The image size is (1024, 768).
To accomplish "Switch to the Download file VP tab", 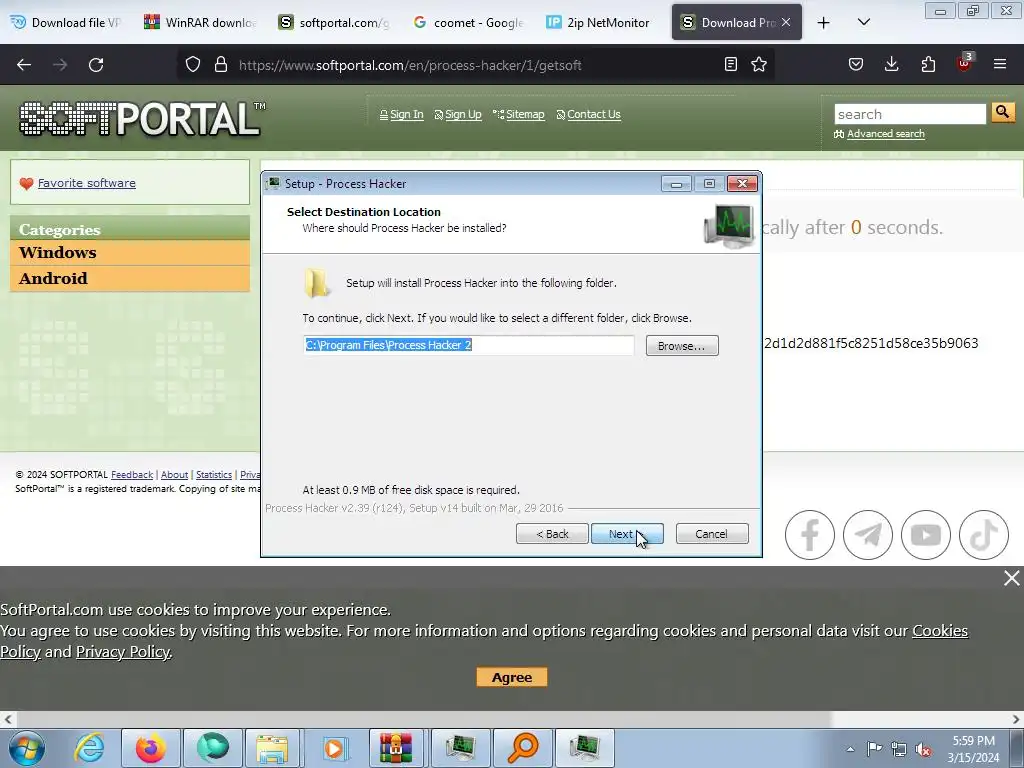I will [65, 23].
